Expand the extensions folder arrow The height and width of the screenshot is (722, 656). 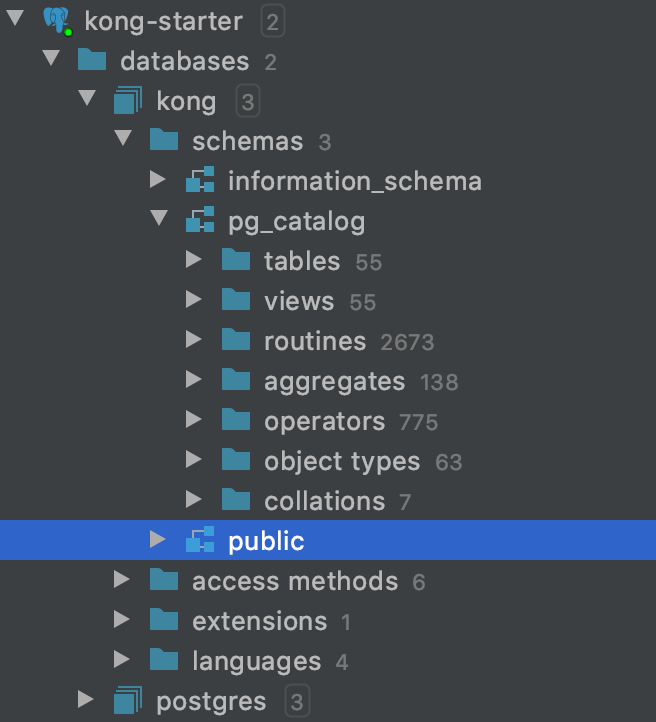tap(122, 619)
